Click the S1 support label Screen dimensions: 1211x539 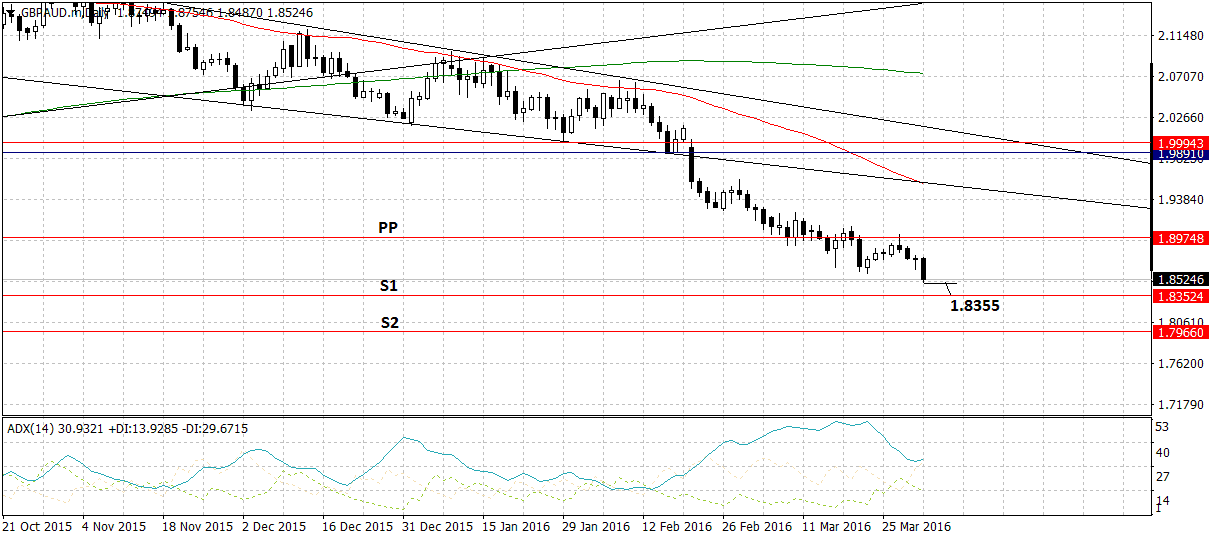pyautogui.click(x=388, y=286)
